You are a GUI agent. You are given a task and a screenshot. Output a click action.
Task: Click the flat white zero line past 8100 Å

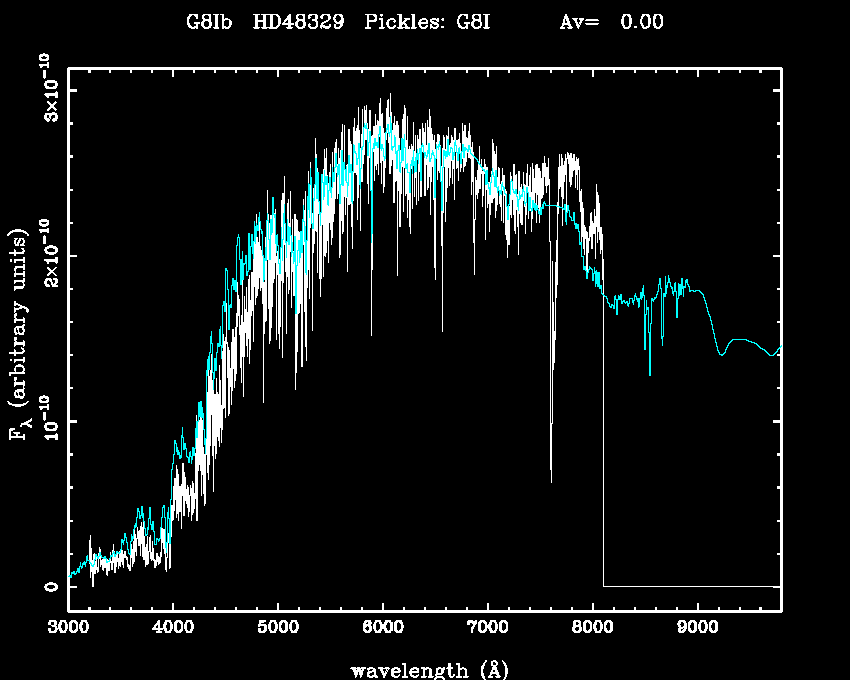coord(690,586)
